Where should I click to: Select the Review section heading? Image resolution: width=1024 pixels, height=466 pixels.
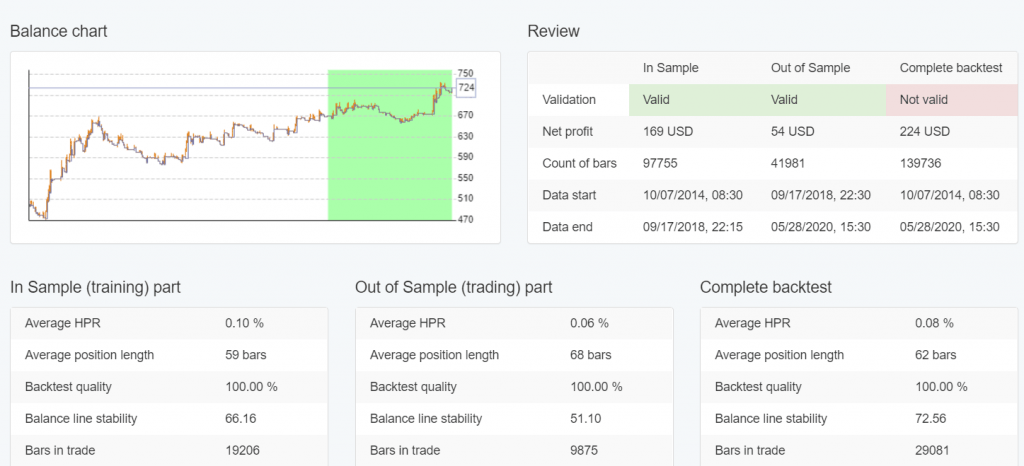(553, 31)
